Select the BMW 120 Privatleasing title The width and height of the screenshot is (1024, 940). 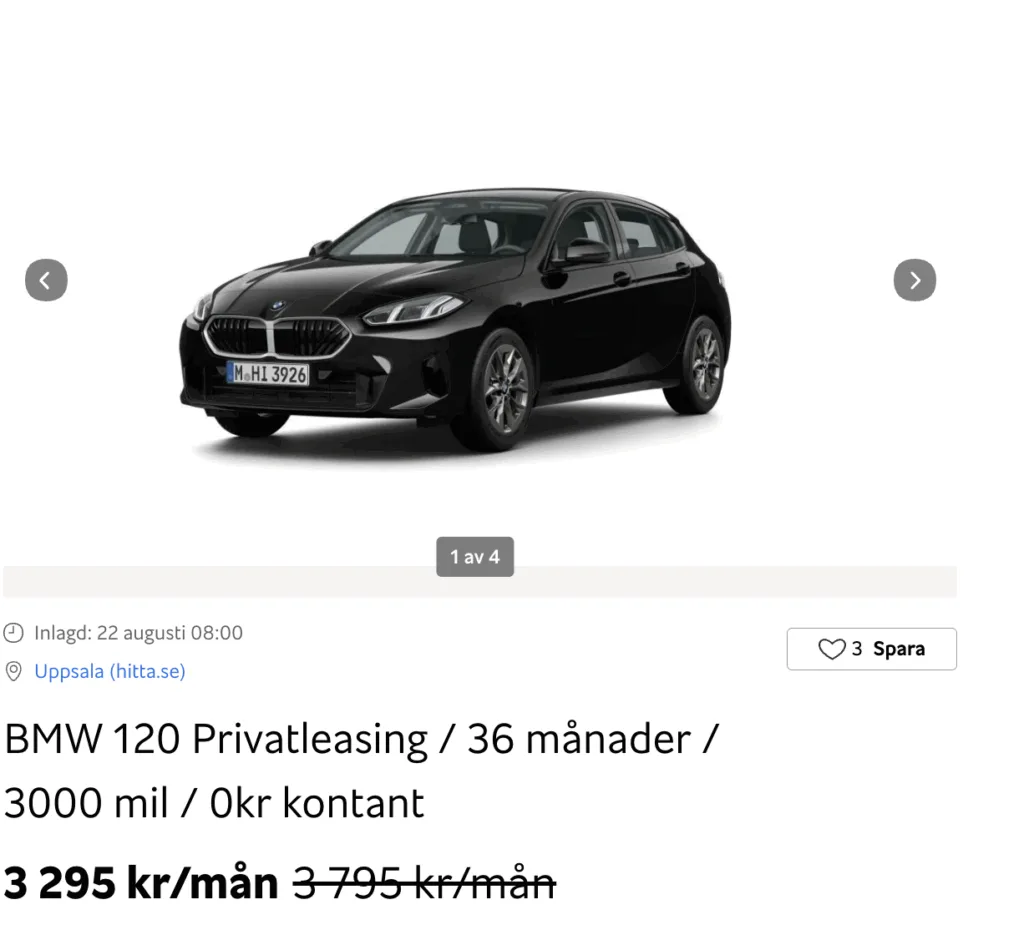(x=361, y=739)
